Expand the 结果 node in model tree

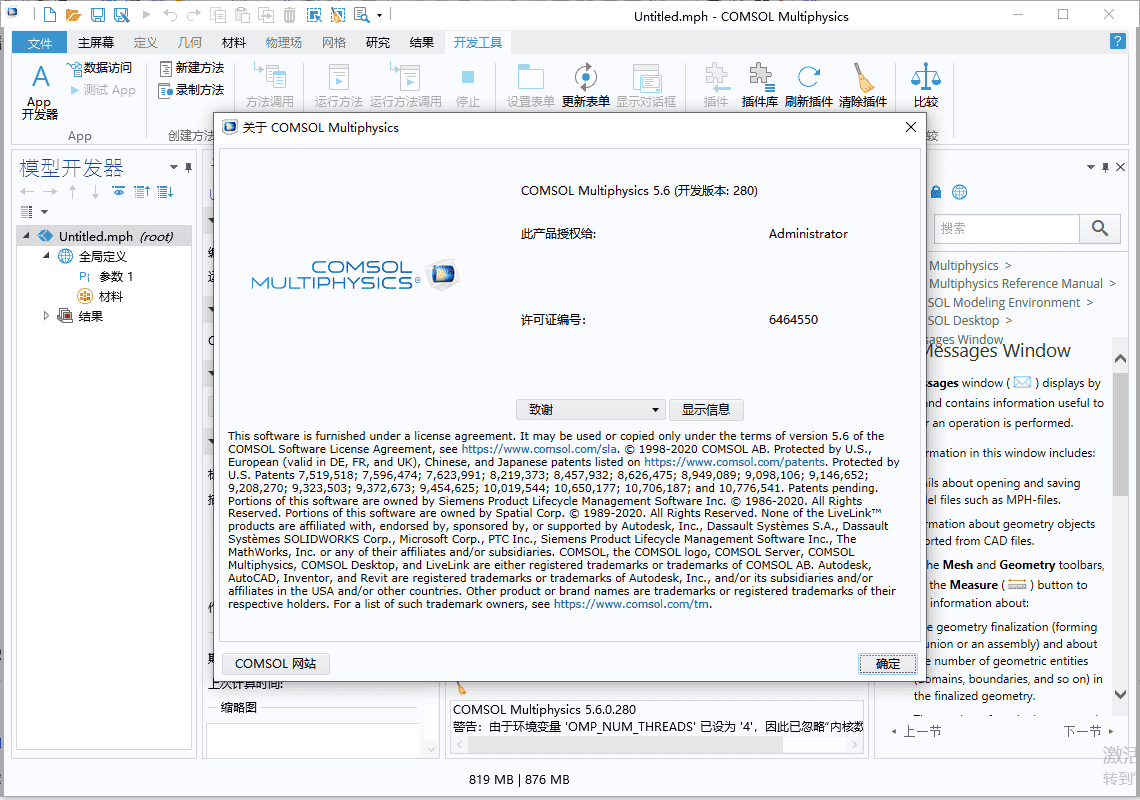[x=46, y=316]
